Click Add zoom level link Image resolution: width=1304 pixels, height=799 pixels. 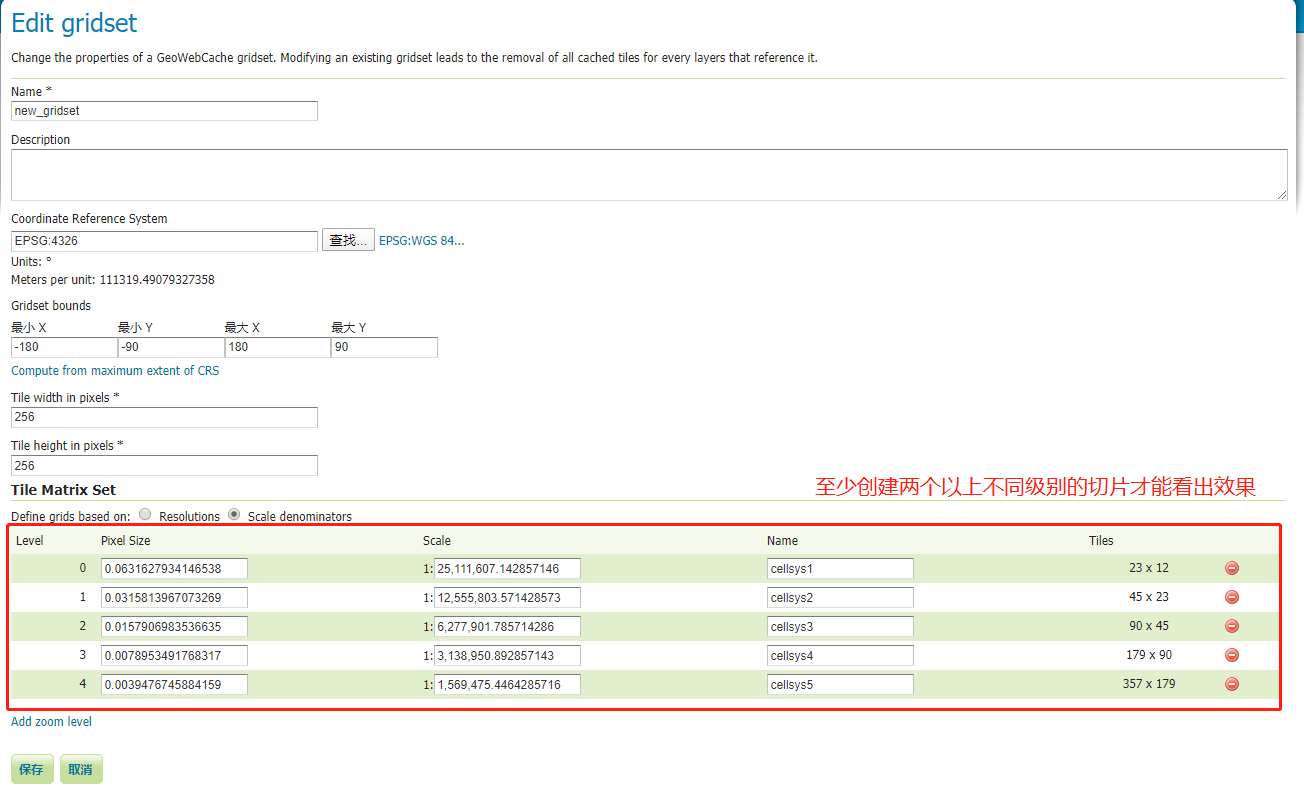click(x=51, y=722)
